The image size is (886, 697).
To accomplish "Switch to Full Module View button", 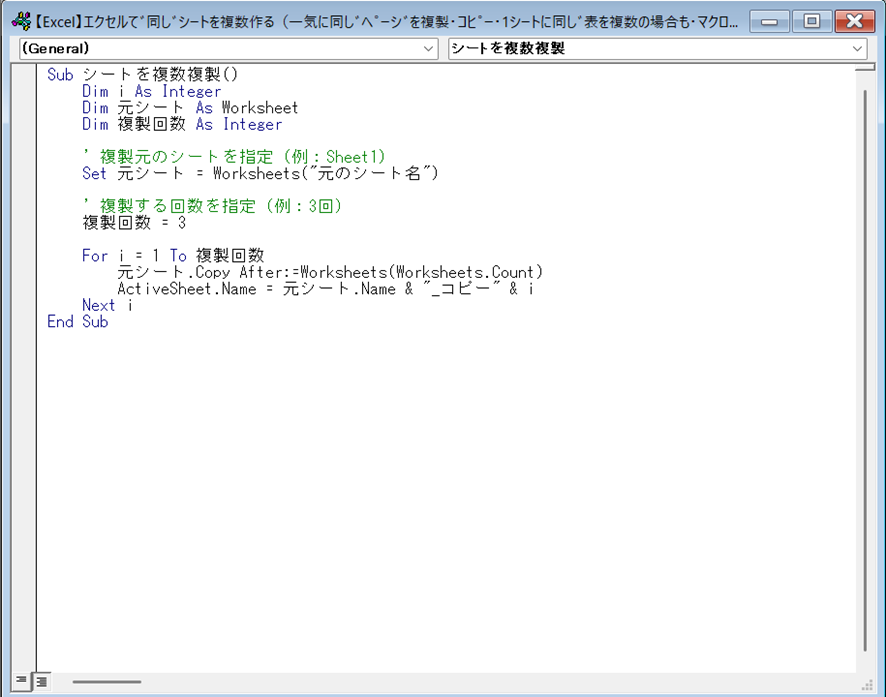I will pyautogui.click(x=42, y=681).
